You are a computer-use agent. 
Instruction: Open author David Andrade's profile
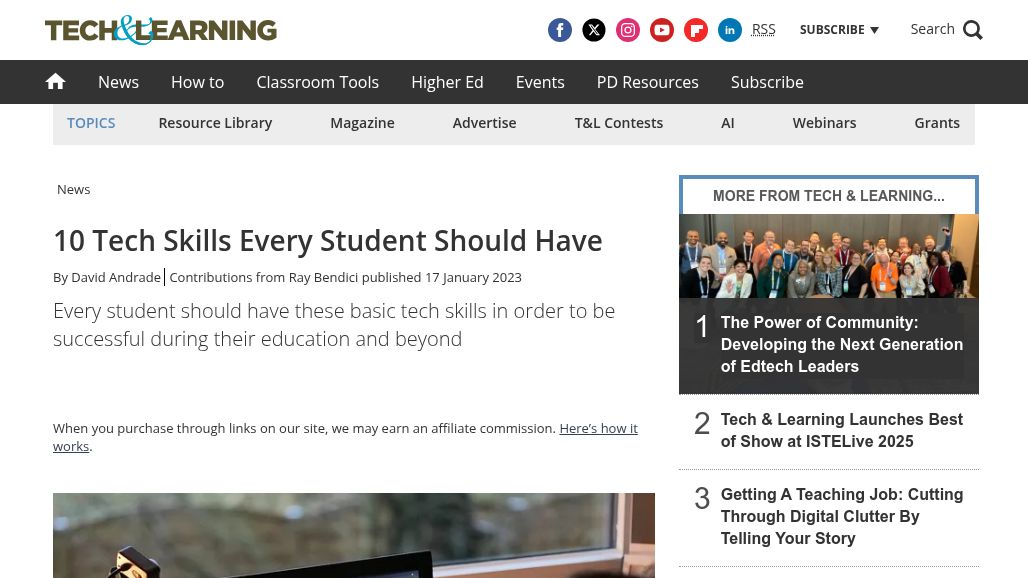[116, 277]
